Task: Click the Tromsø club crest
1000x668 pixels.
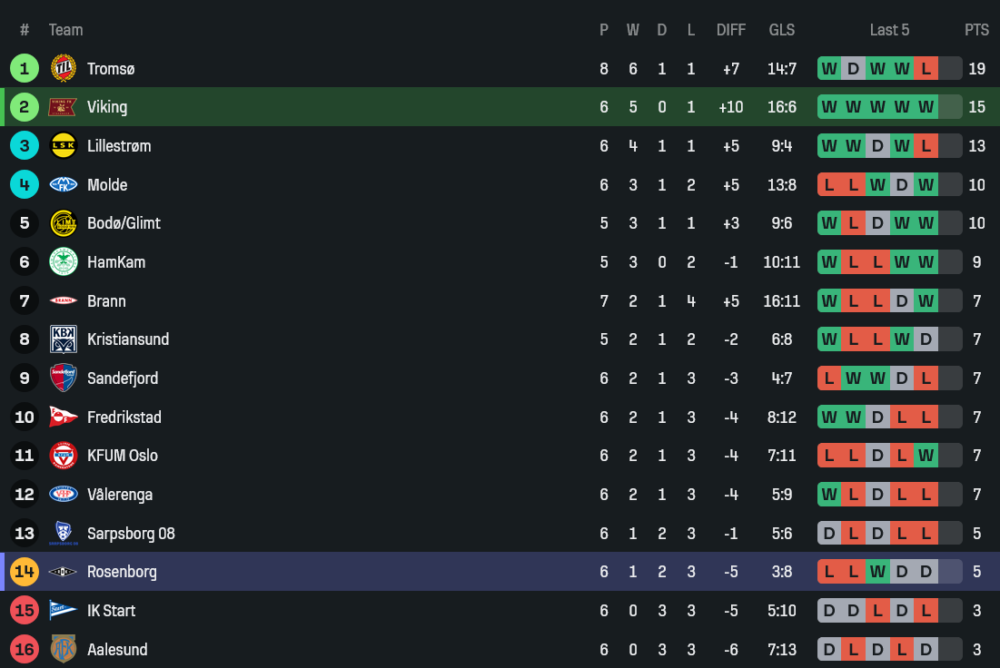Action: [63, 68]
